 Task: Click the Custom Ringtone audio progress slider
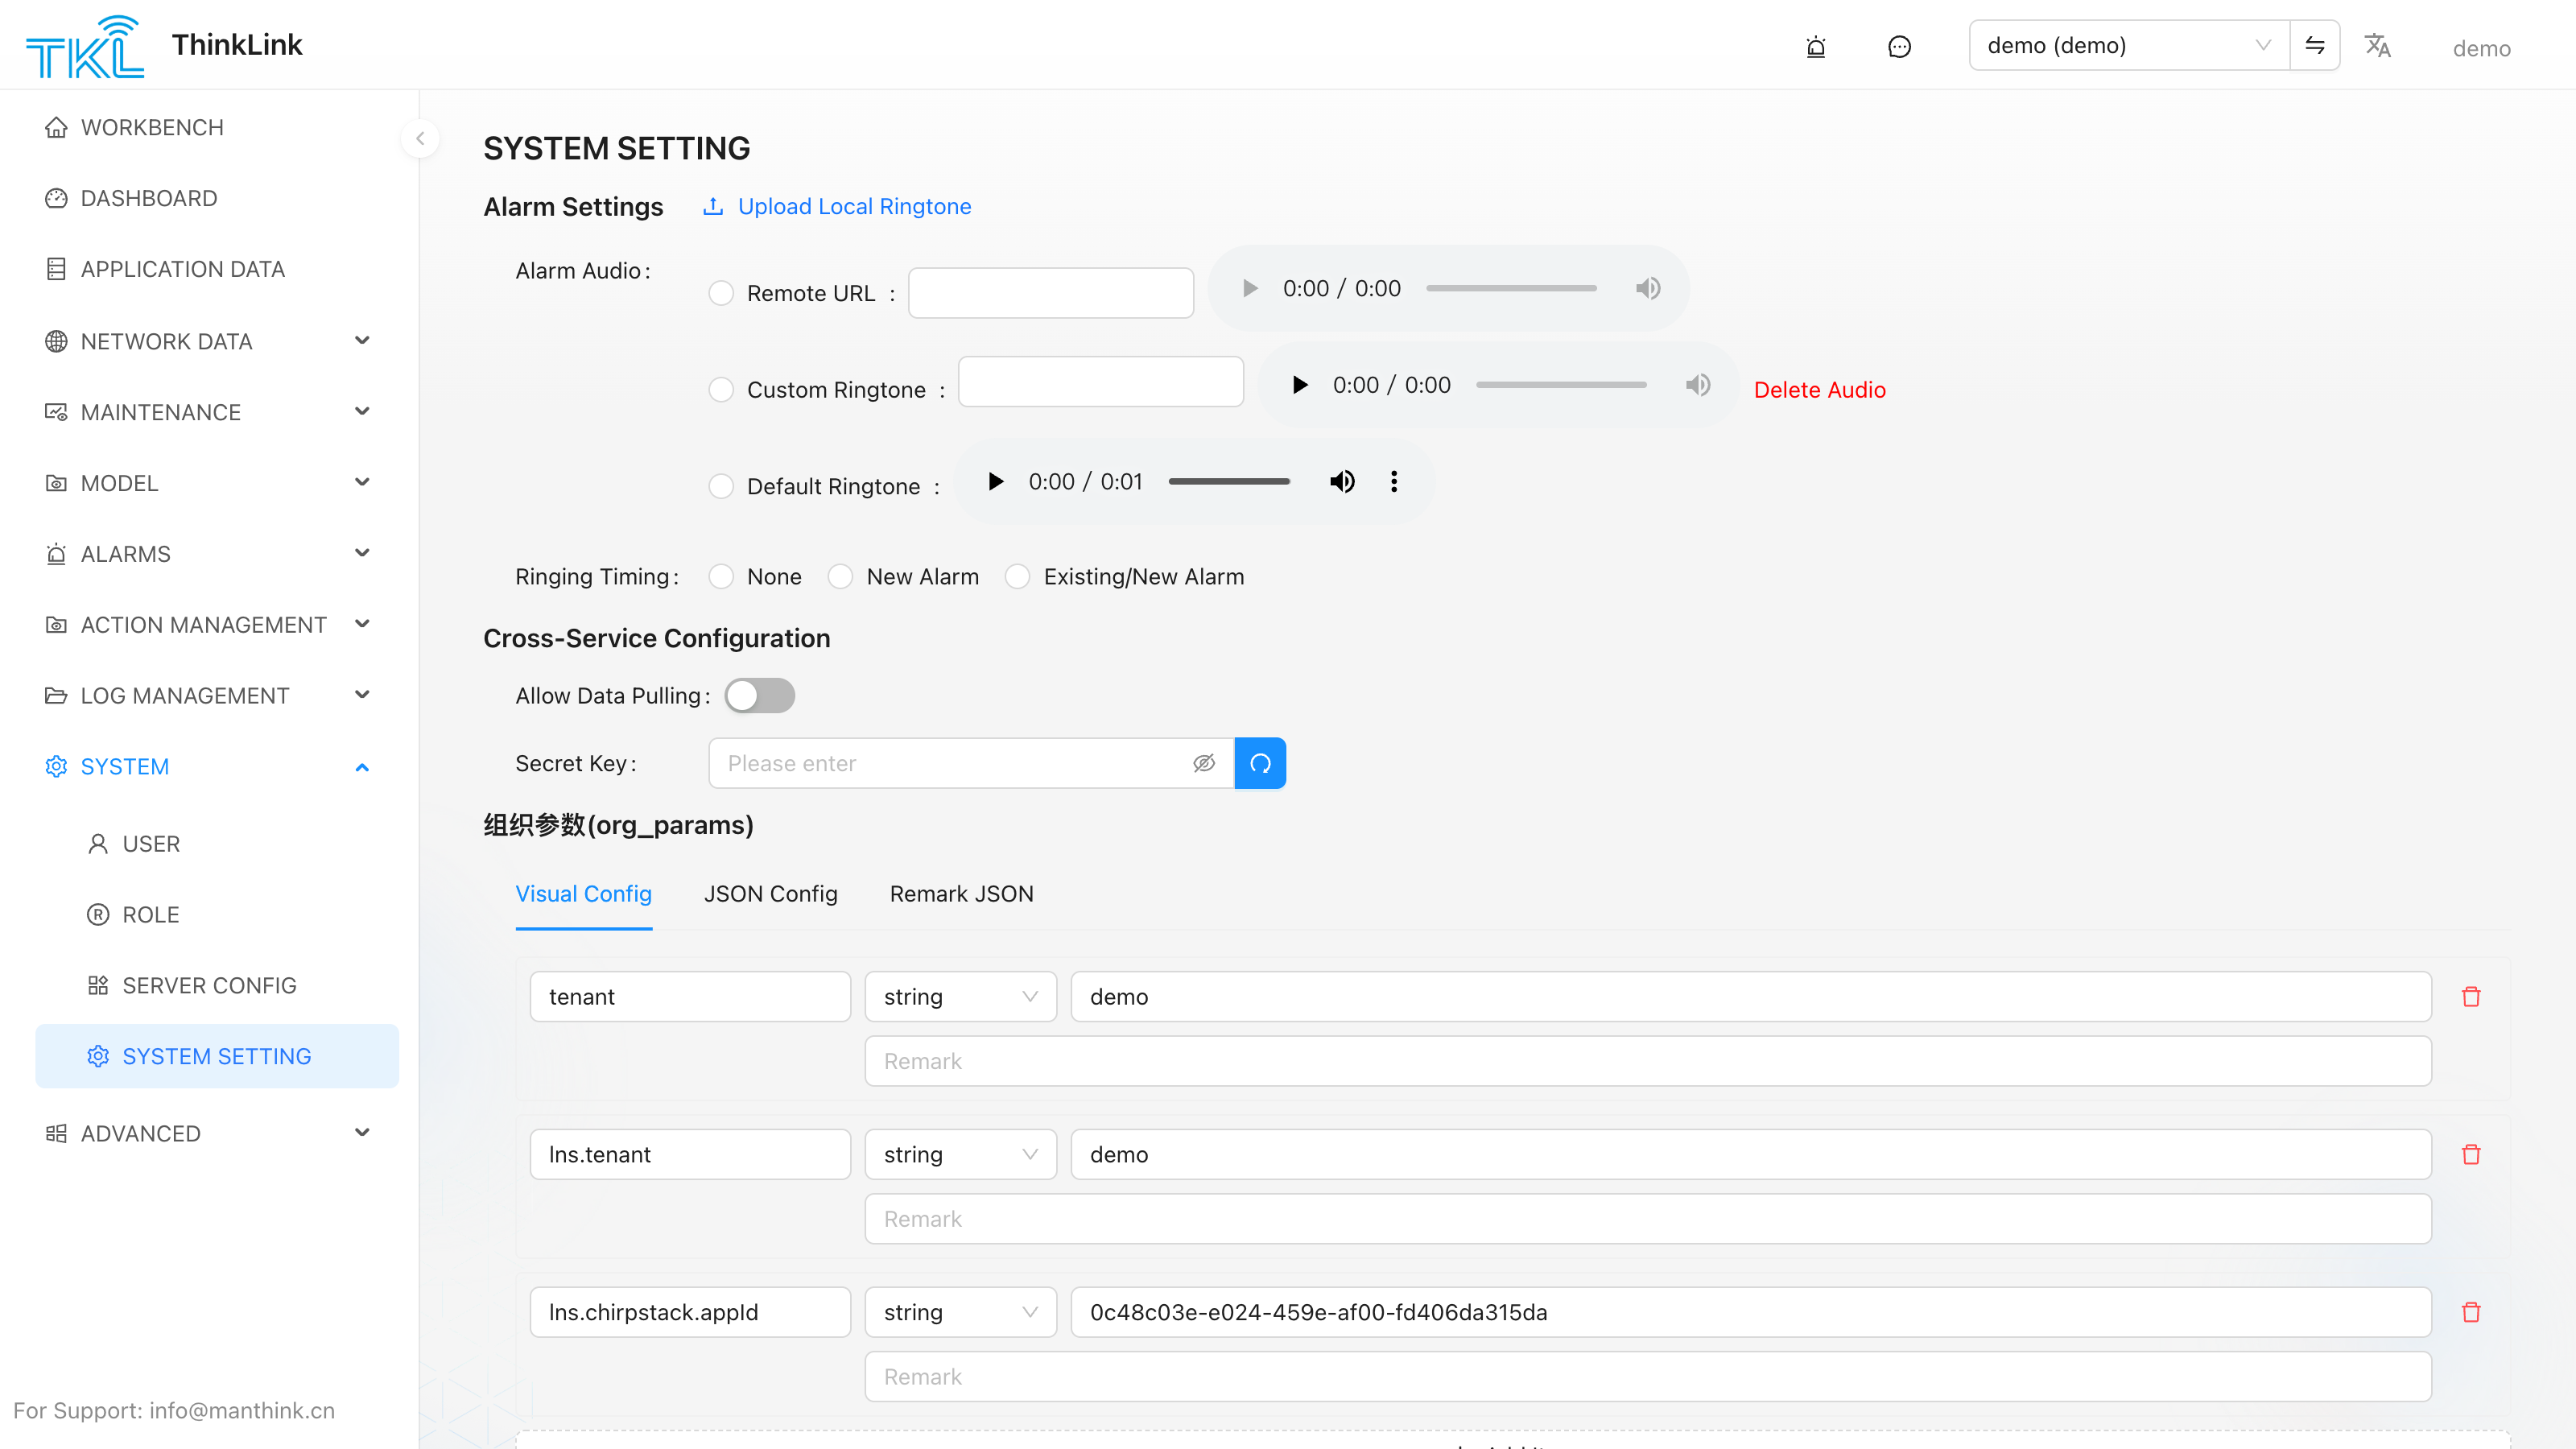(1561, 385)
